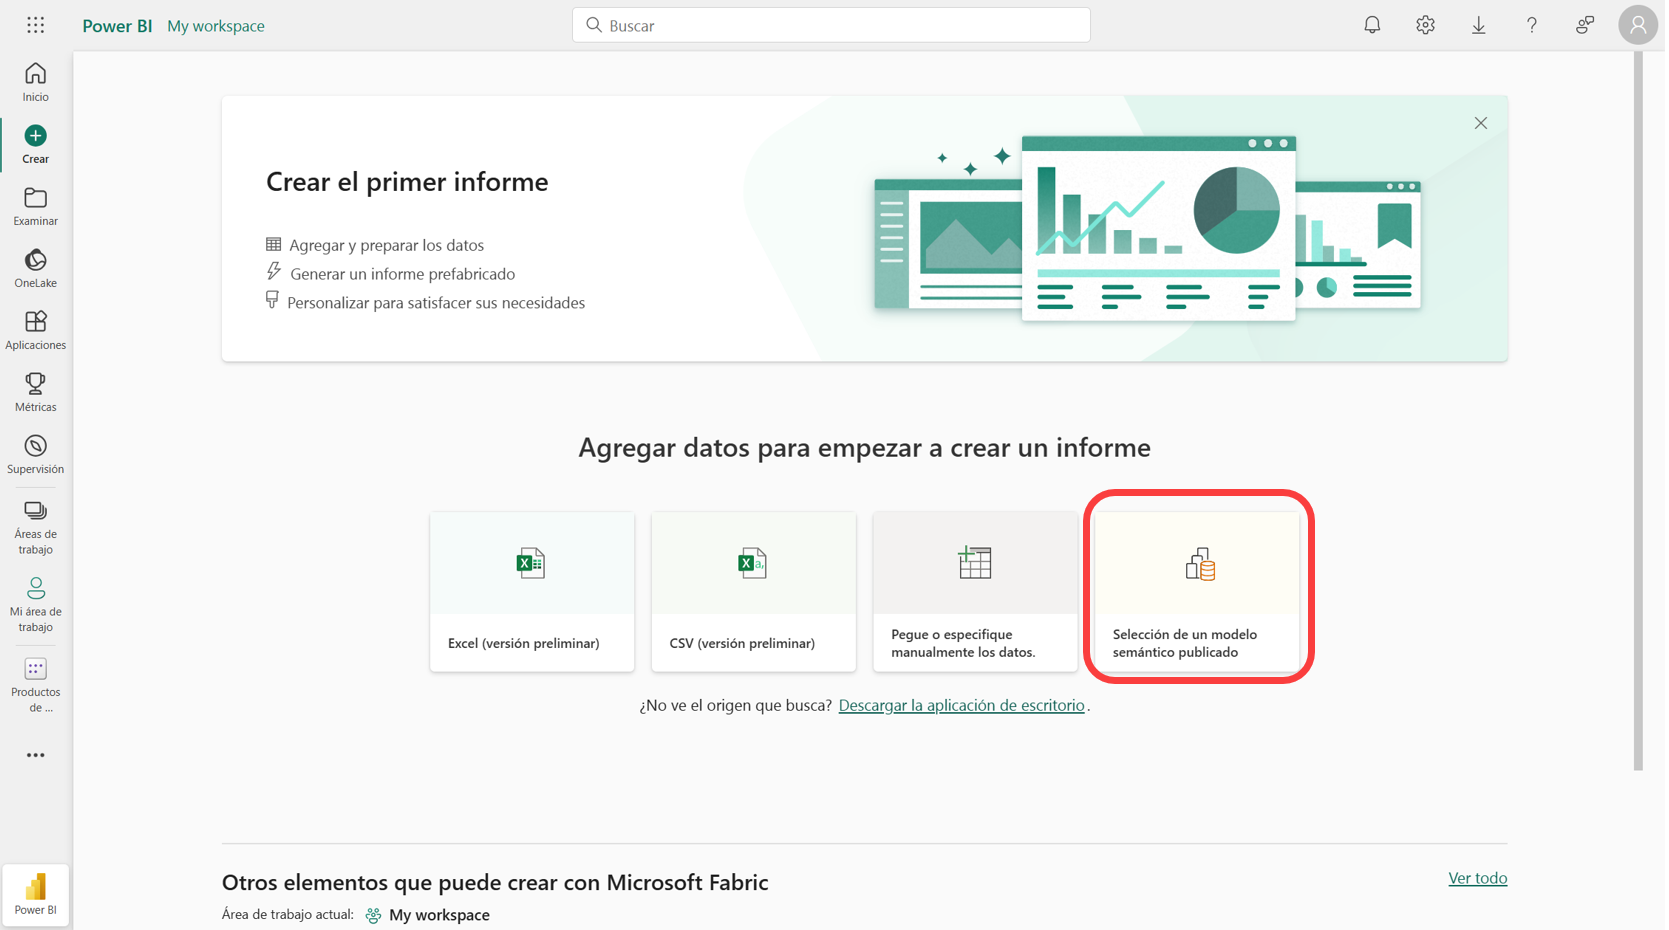Image resolution: width=1669 pixels, height=930 pixels.
Task: Click Generar un informe prefabricado text
Action: (x=402, y=274)
